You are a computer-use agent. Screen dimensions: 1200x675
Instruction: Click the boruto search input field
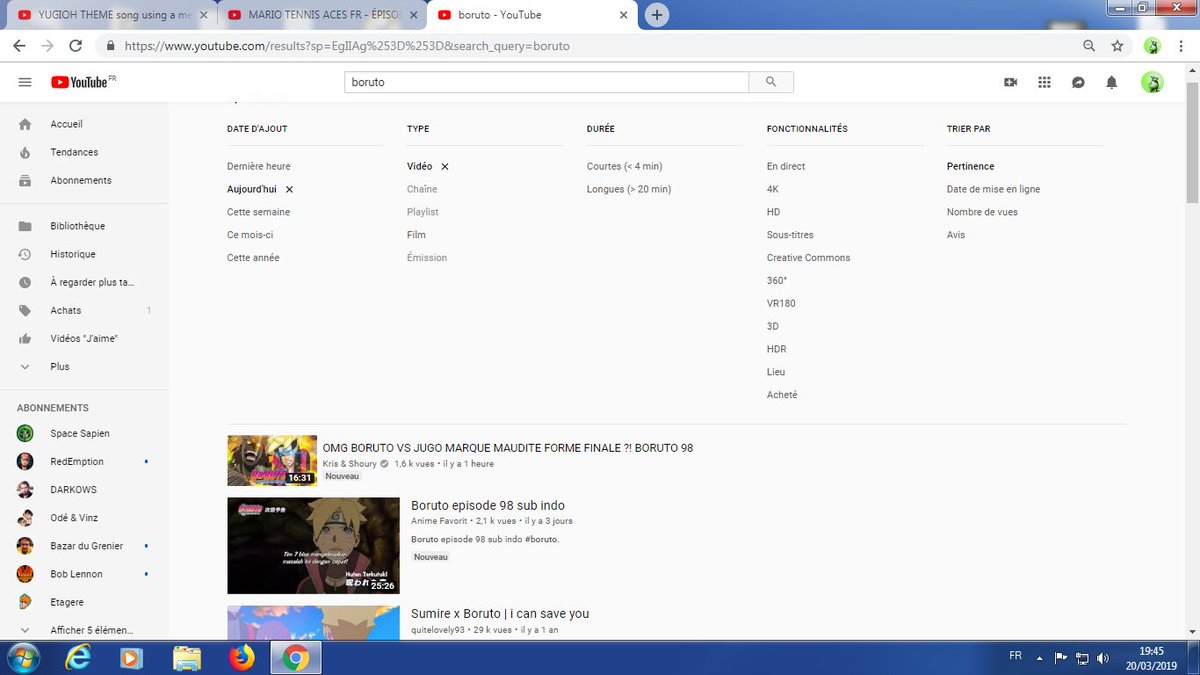pyautogui.click(x=546, y=82)
